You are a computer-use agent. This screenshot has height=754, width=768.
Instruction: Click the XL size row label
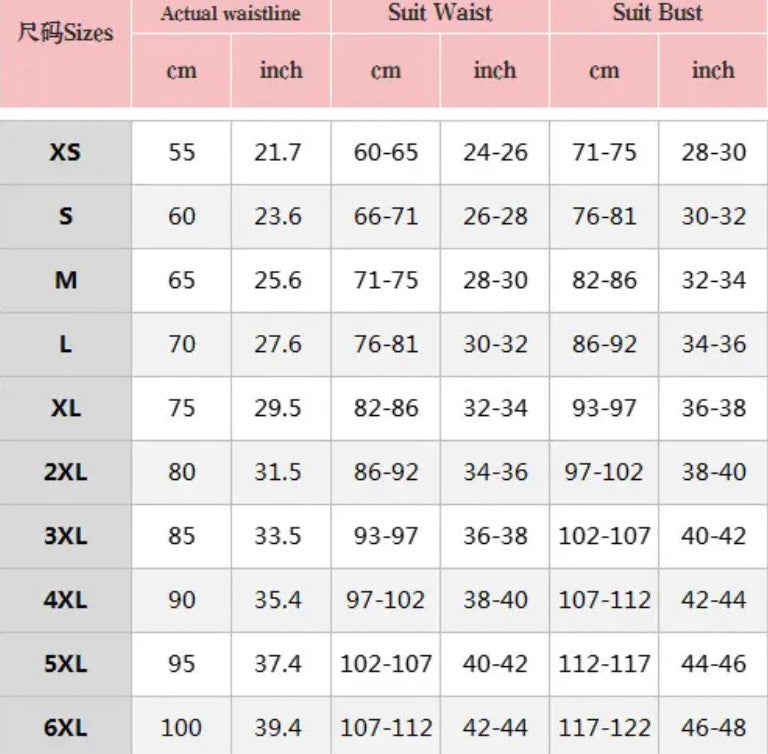tap(66, 408)
